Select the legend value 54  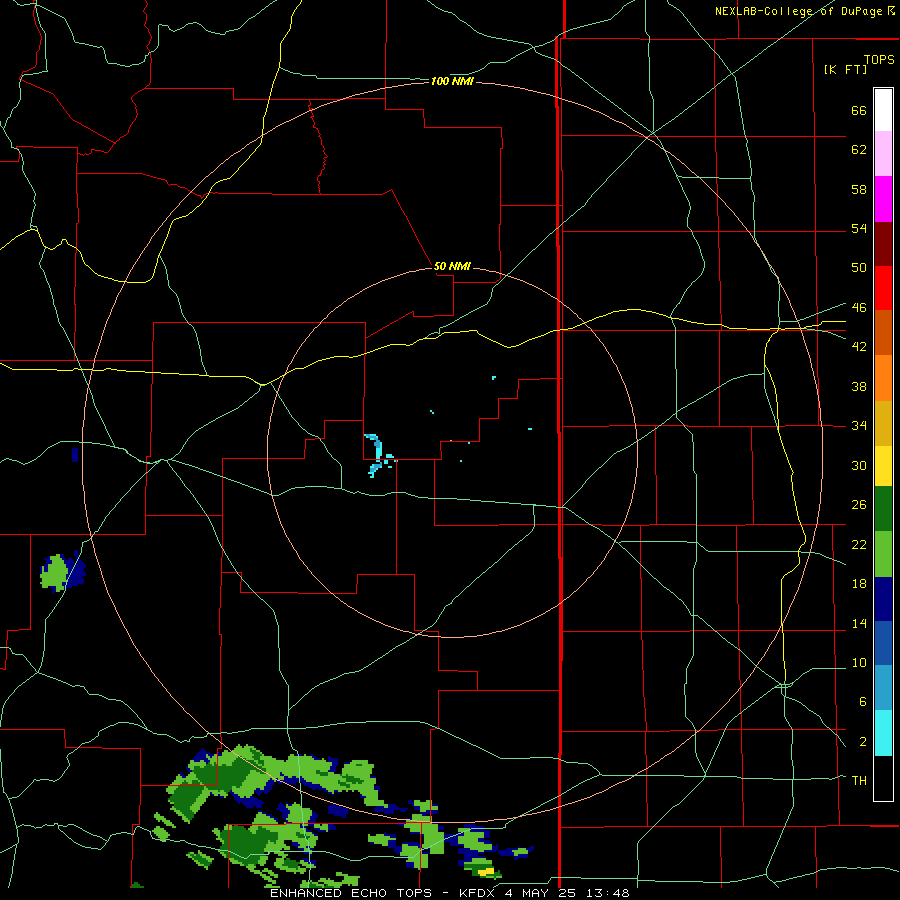point(859,228)
